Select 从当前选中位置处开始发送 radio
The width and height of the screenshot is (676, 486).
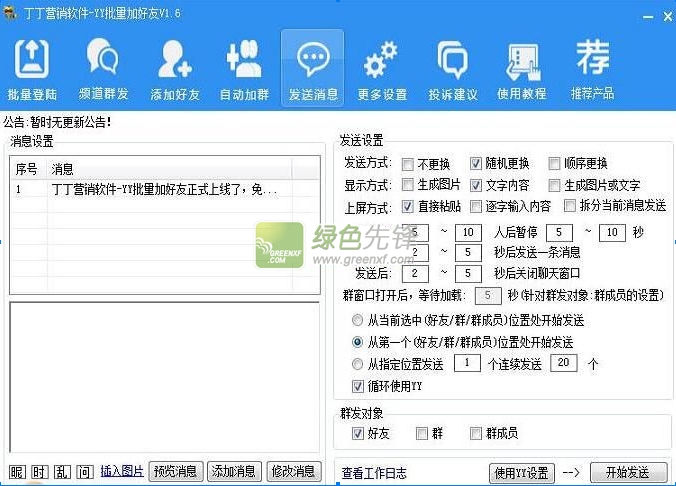click(x=357, y=320)
